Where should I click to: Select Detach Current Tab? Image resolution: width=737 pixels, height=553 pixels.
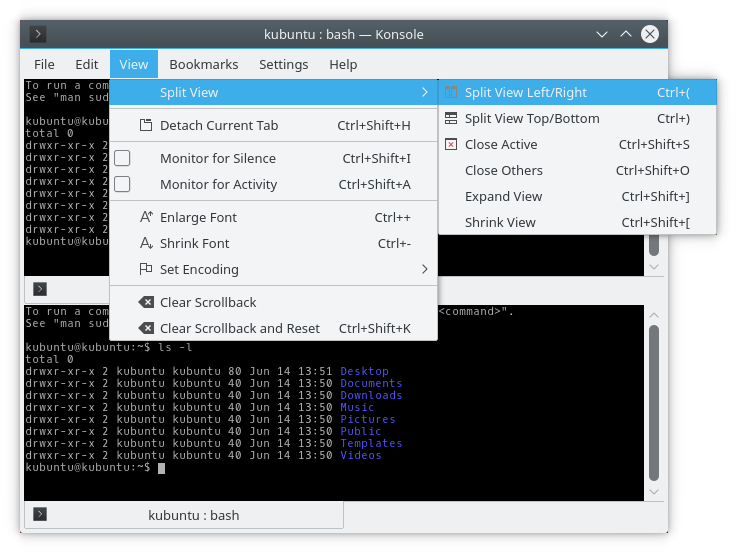click(274, 125)
